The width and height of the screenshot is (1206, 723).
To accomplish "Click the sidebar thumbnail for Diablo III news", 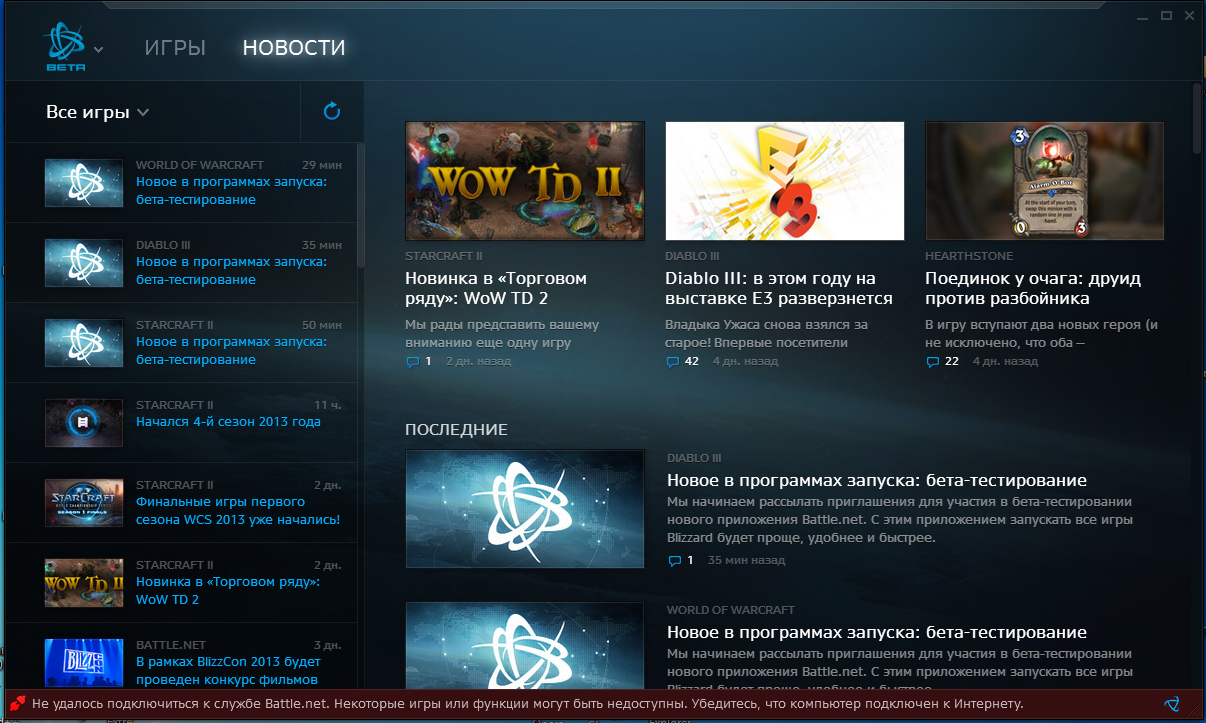I will click(84, 263).
